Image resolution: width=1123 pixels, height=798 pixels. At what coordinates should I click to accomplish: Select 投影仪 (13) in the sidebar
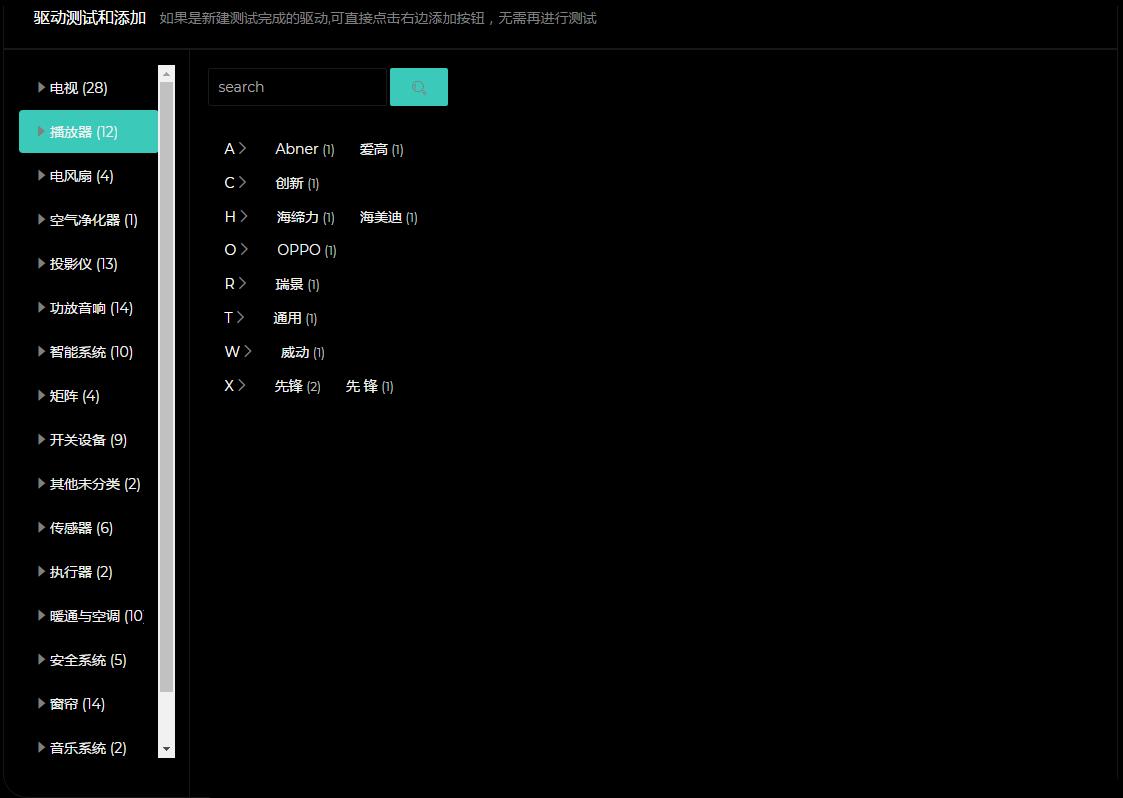(83, 264)
